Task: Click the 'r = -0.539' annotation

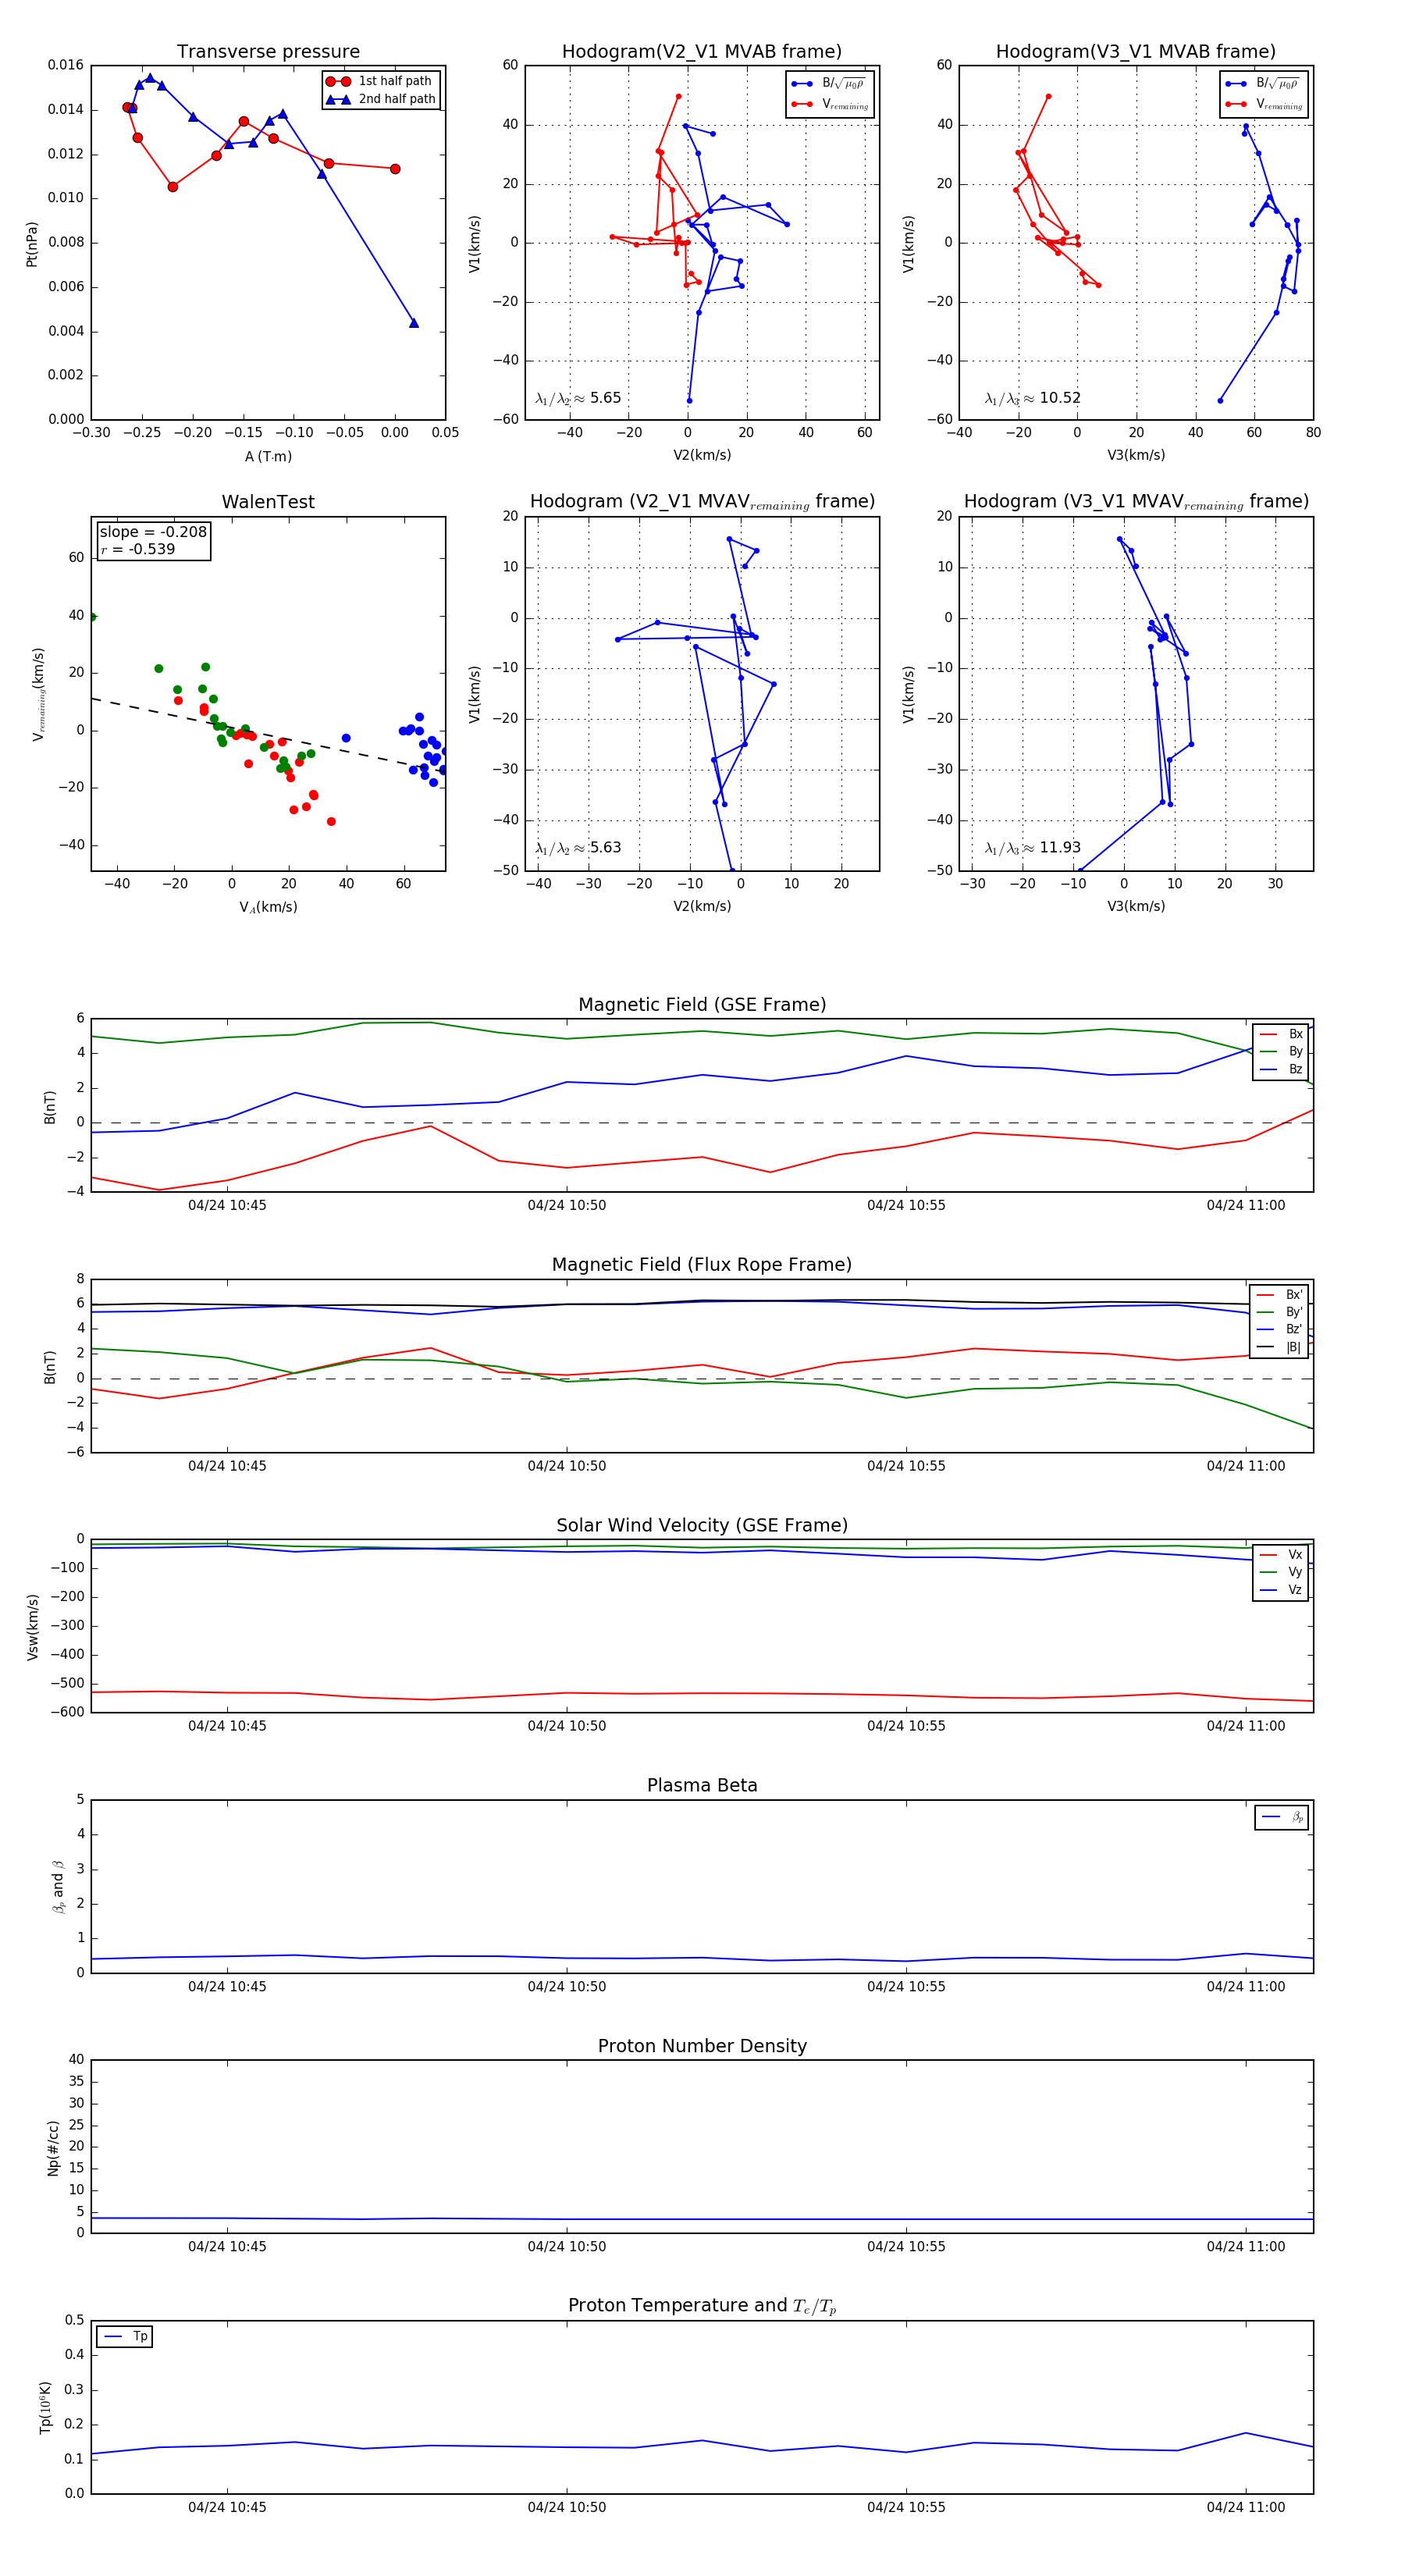Action: point(137,549)
